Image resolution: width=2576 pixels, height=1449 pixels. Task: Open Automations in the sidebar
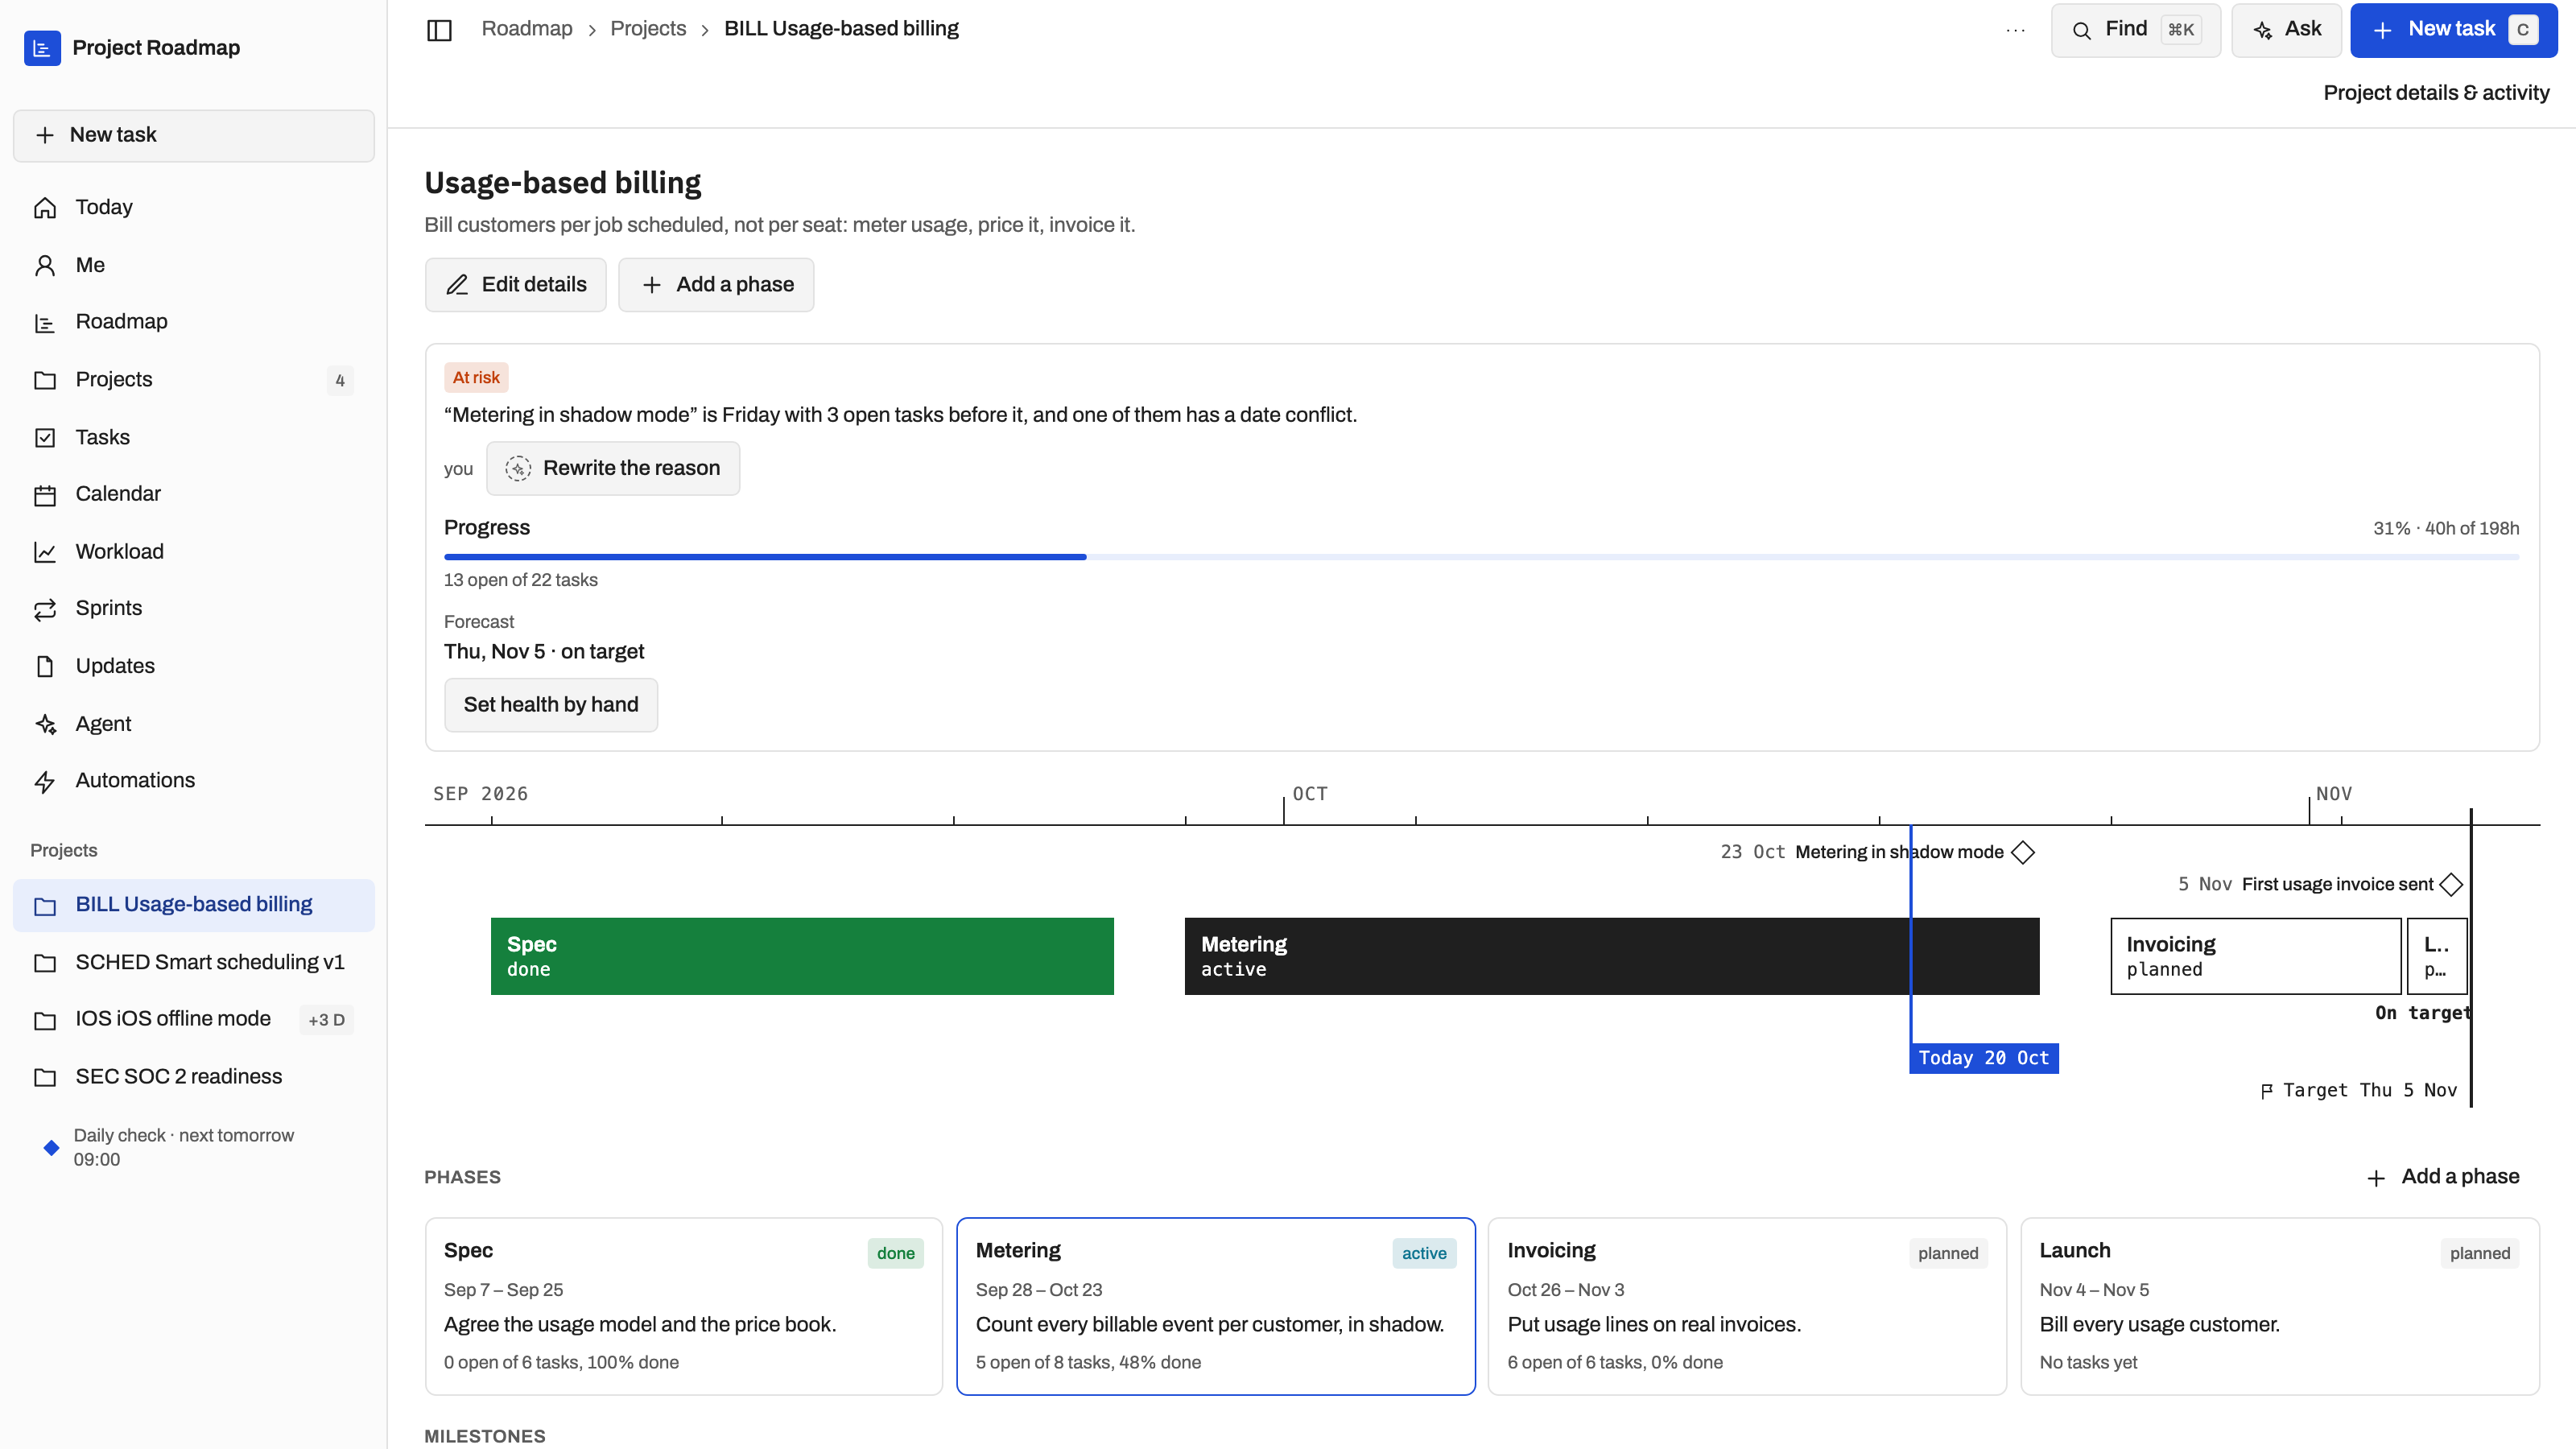click(194, 781)
